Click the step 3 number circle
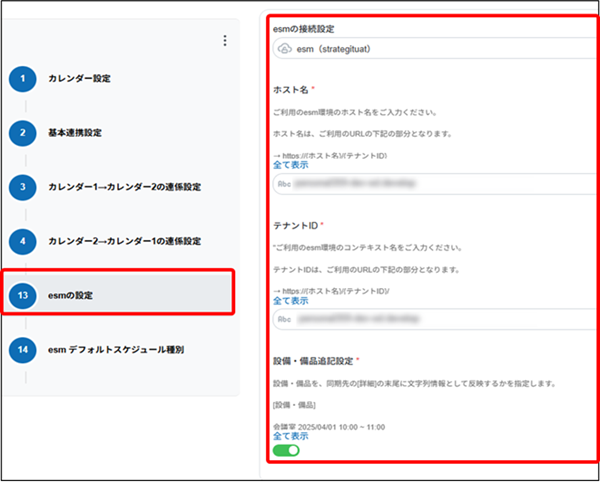Viewport: 600px width, 482px height. (22, 187)
